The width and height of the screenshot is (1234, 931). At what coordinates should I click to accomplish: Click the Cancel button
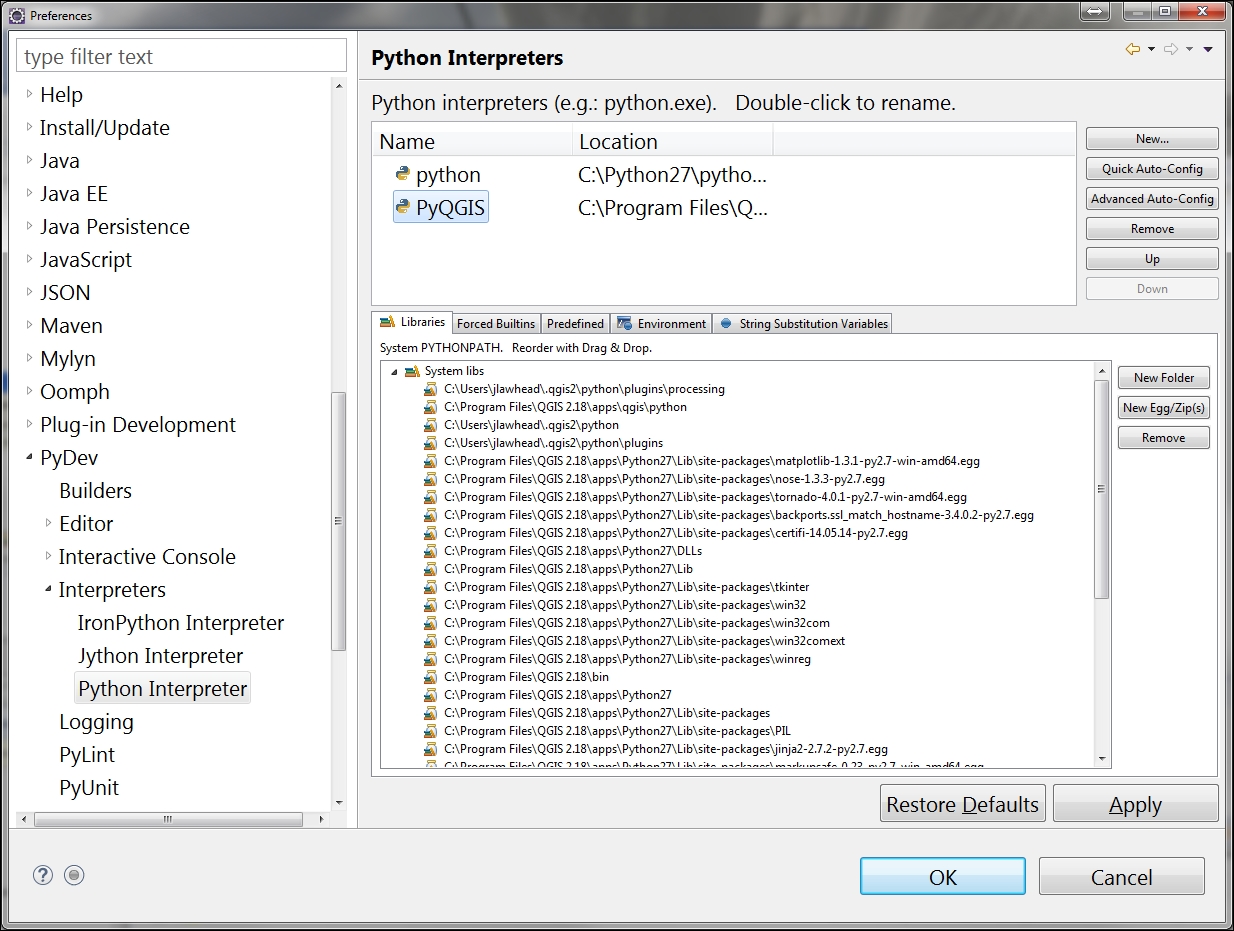coord(1121,877)
